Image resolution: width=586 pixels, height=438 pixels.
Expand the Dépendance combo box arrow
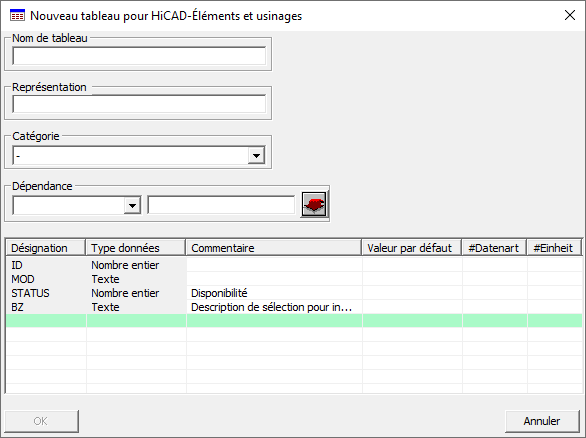[x=132, y=206]
